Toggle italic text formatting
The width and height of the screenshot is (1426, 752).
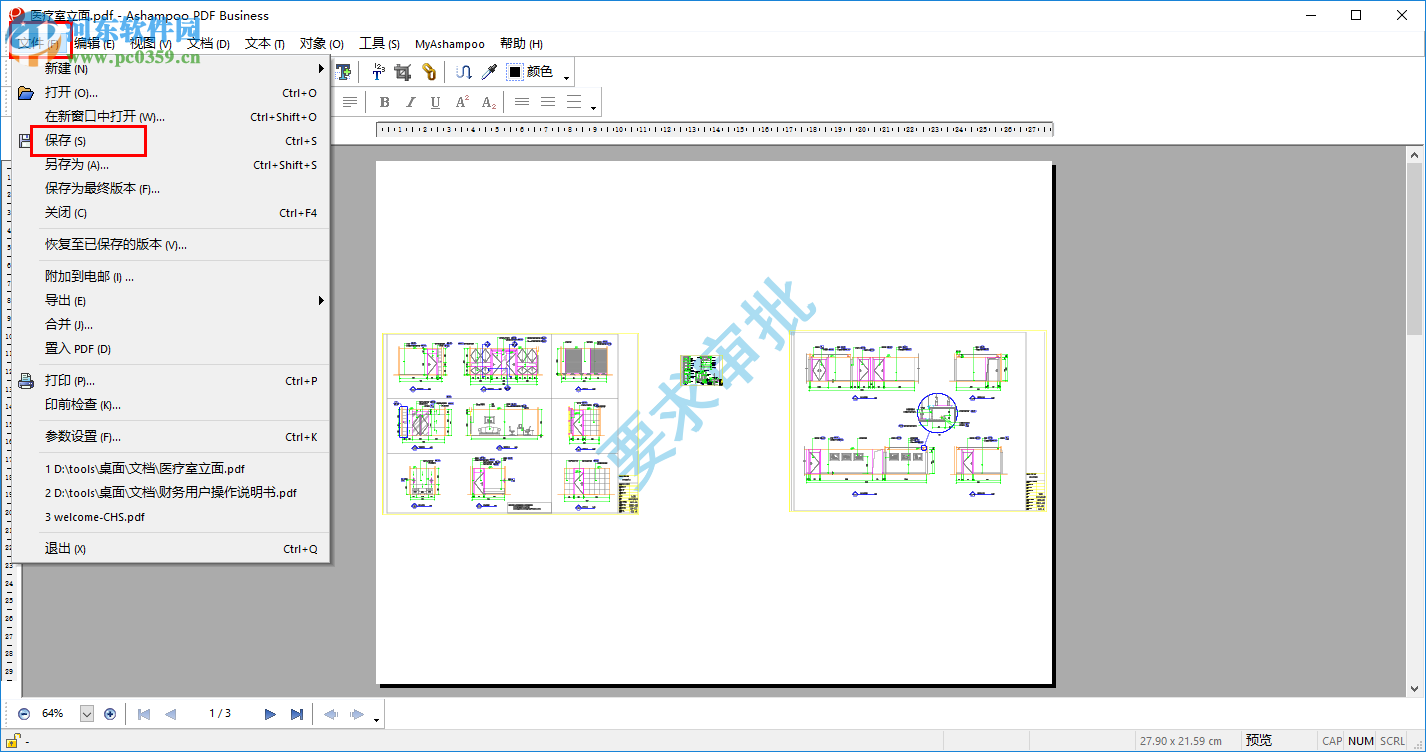[x=410, y=102]
